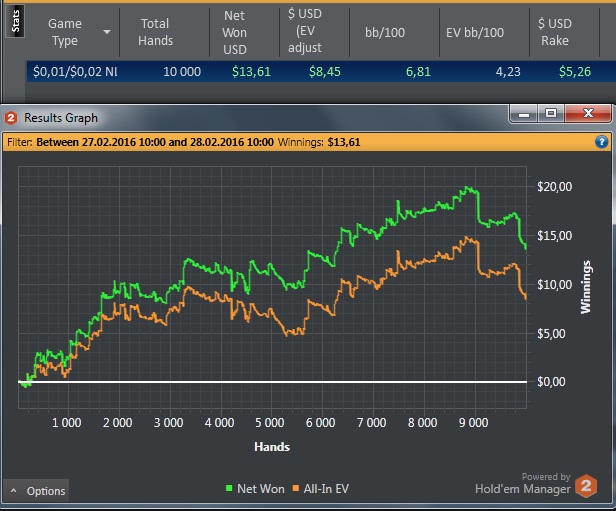Click the blue help question mark icon
Screen dimensions: 616x511
601,142
